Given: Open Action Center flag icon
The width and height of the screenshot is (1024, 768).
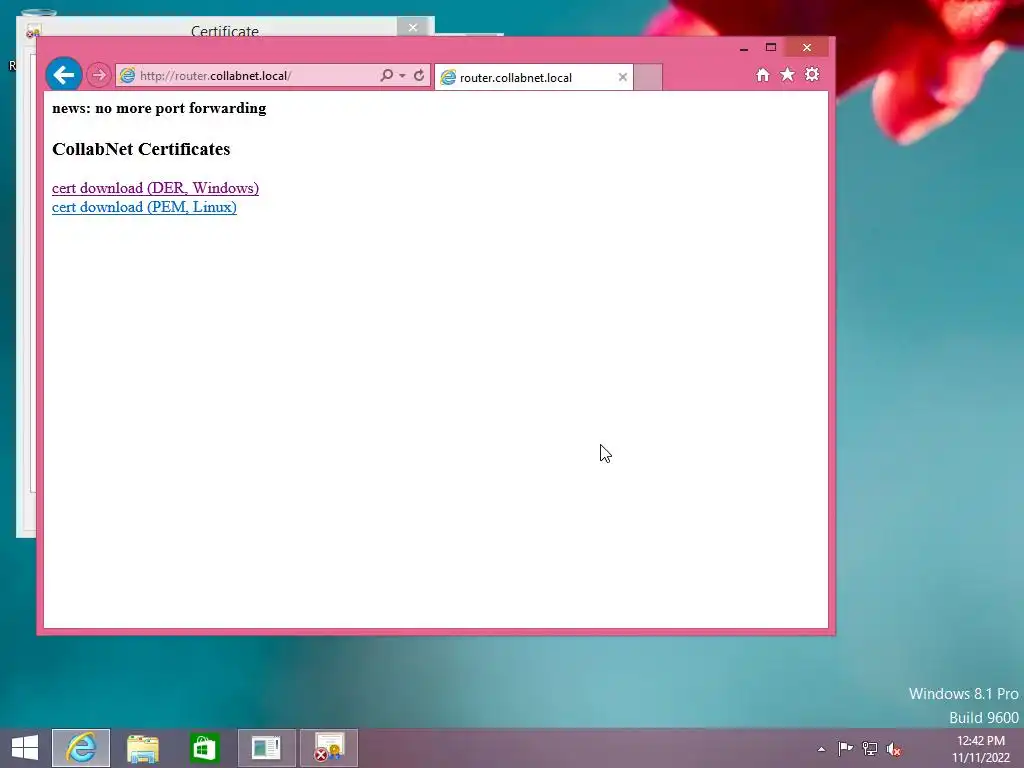Looking at the screenshot, I should 846,748.
